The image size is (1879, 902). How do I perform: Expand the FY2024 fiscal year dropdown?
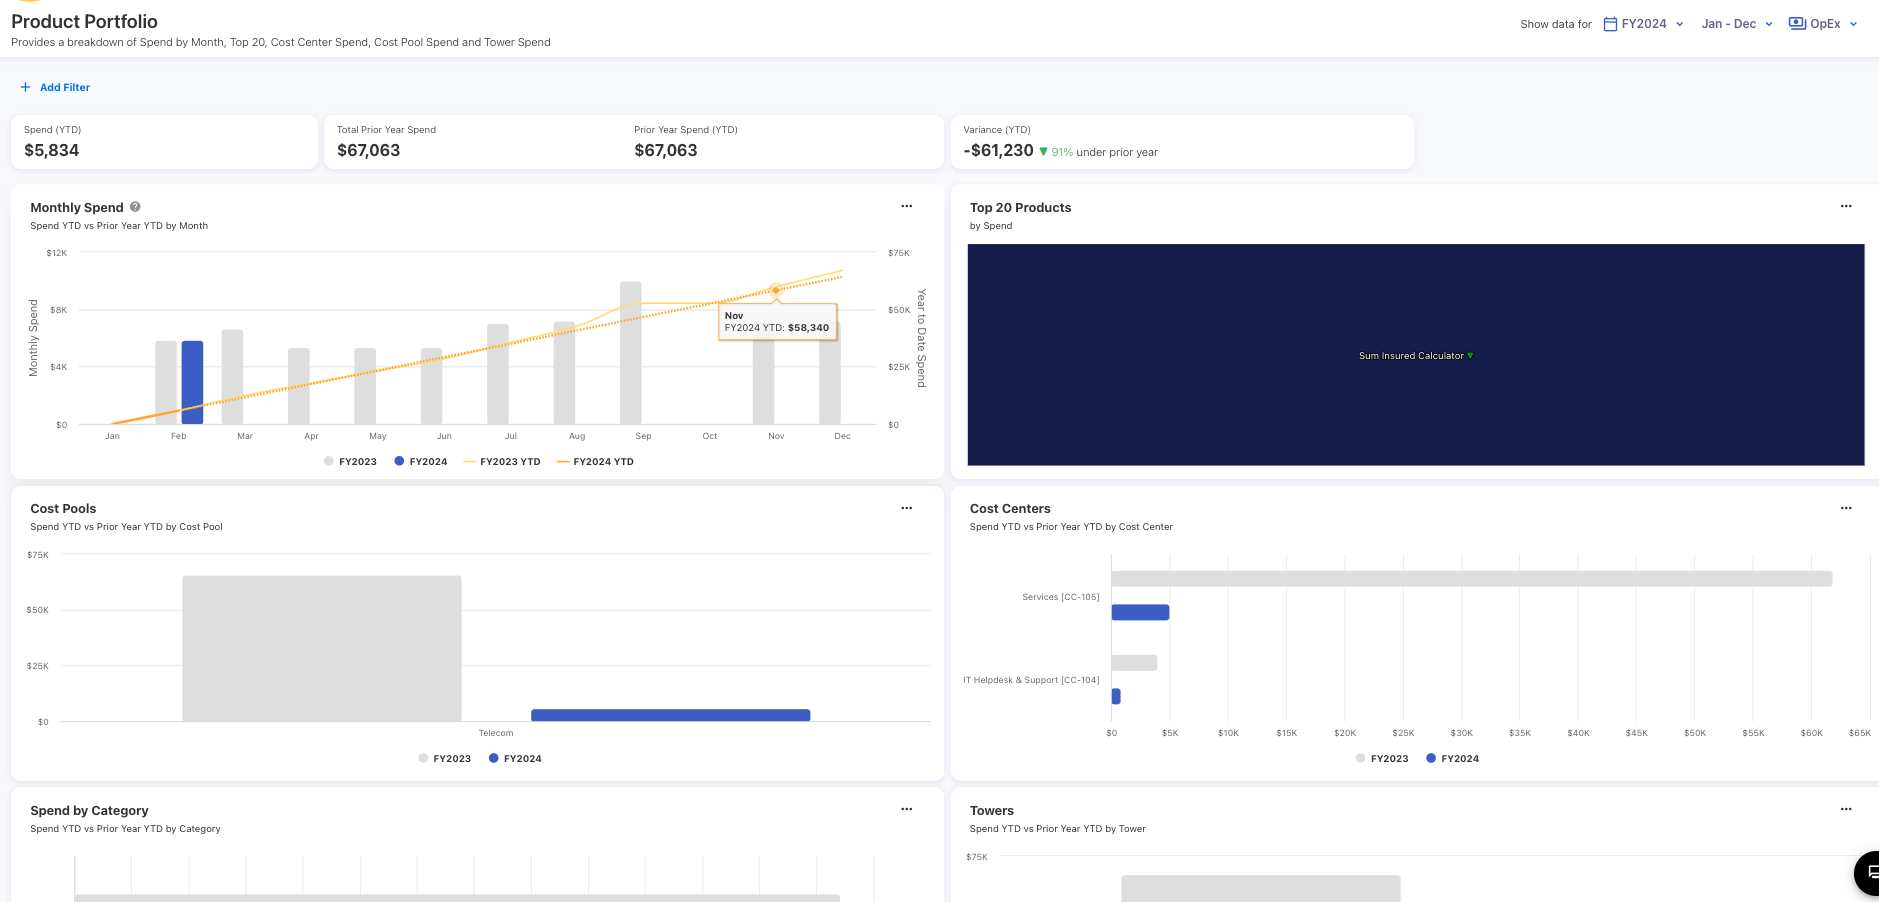point(1644,24)
